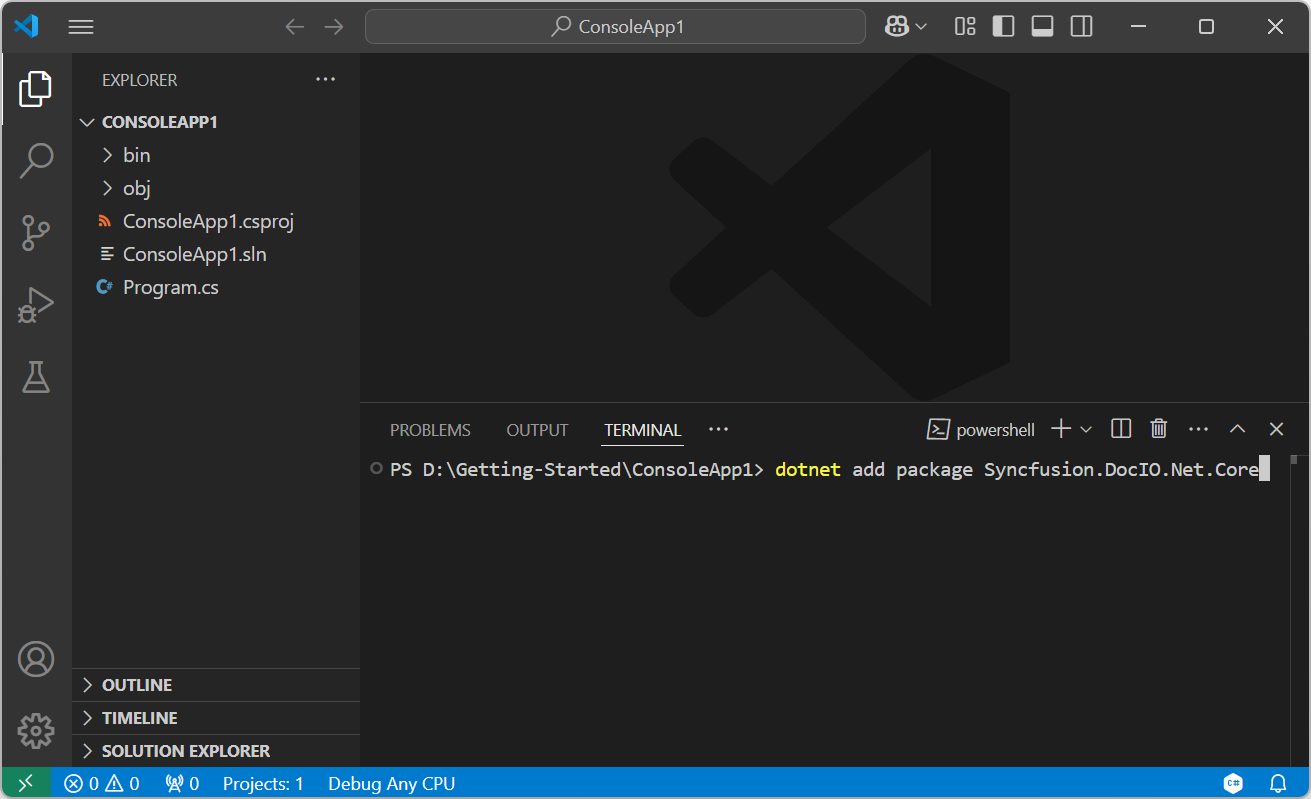The height and width of the screenshot is (799, 1311).
Task: Switch to the OUTPUT tab
Action: click(537, 430)
